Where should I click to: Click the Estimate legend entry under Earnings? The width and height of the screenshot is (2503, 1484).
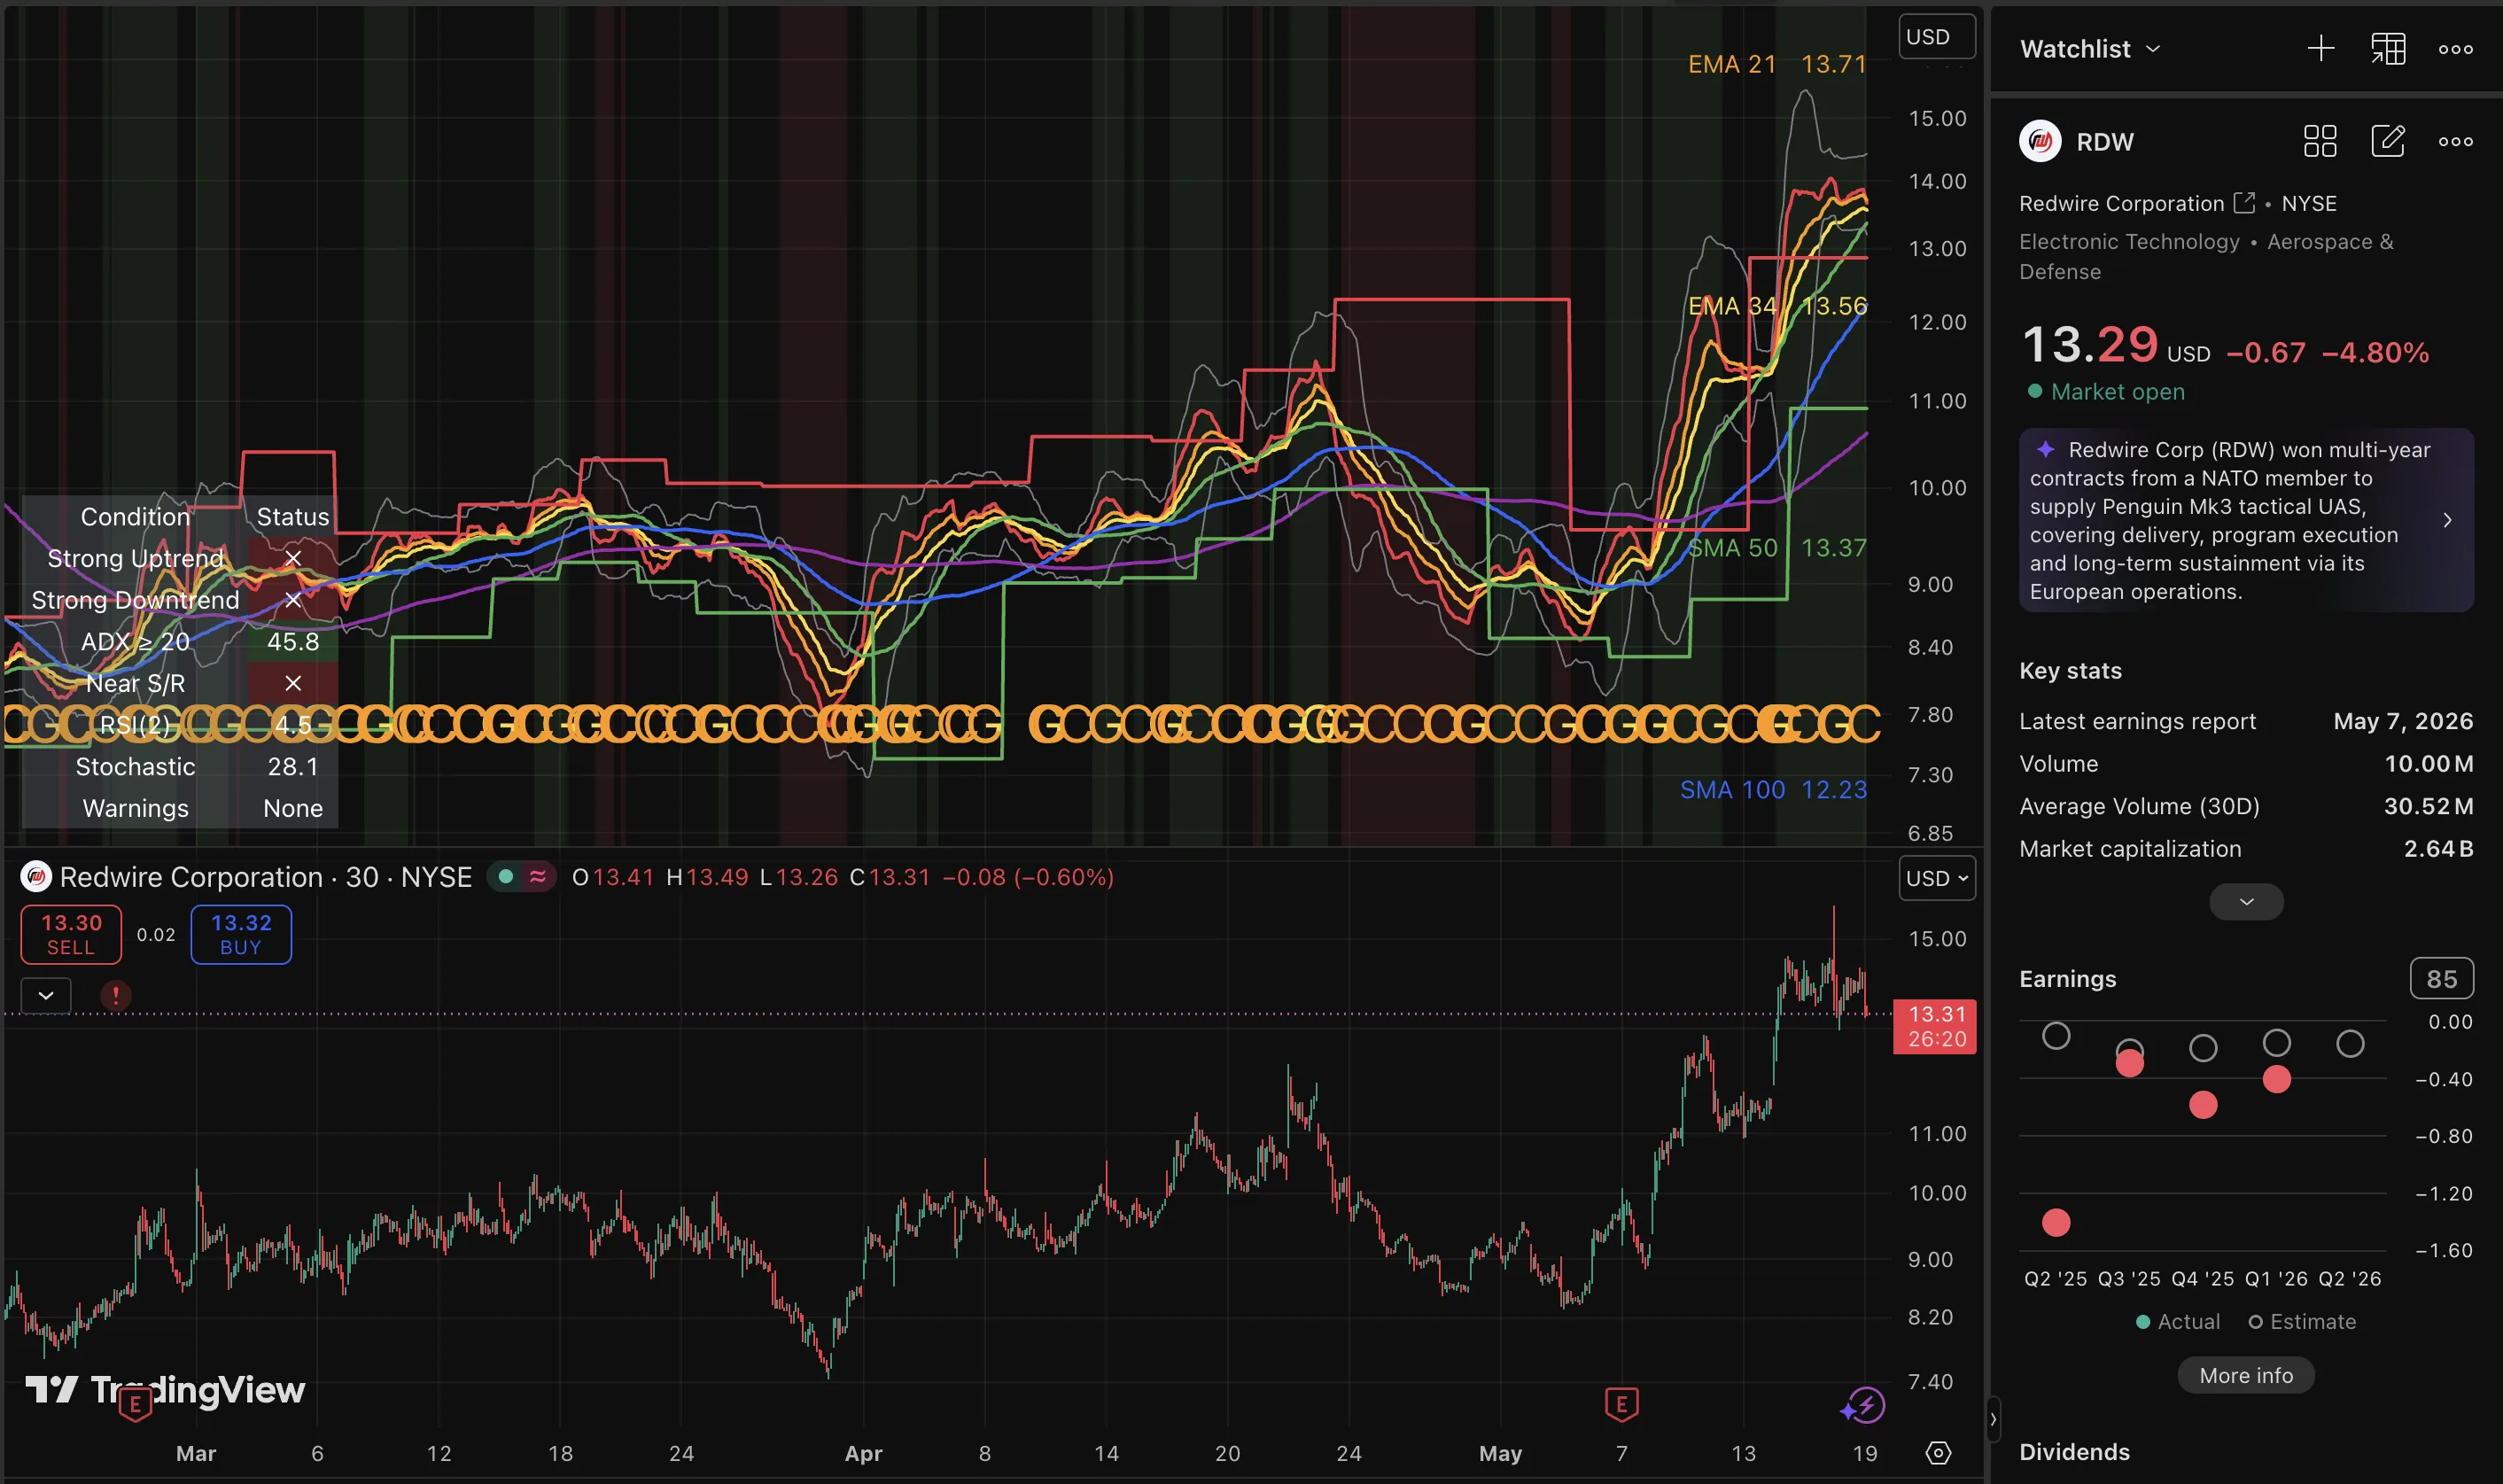2302,1322
